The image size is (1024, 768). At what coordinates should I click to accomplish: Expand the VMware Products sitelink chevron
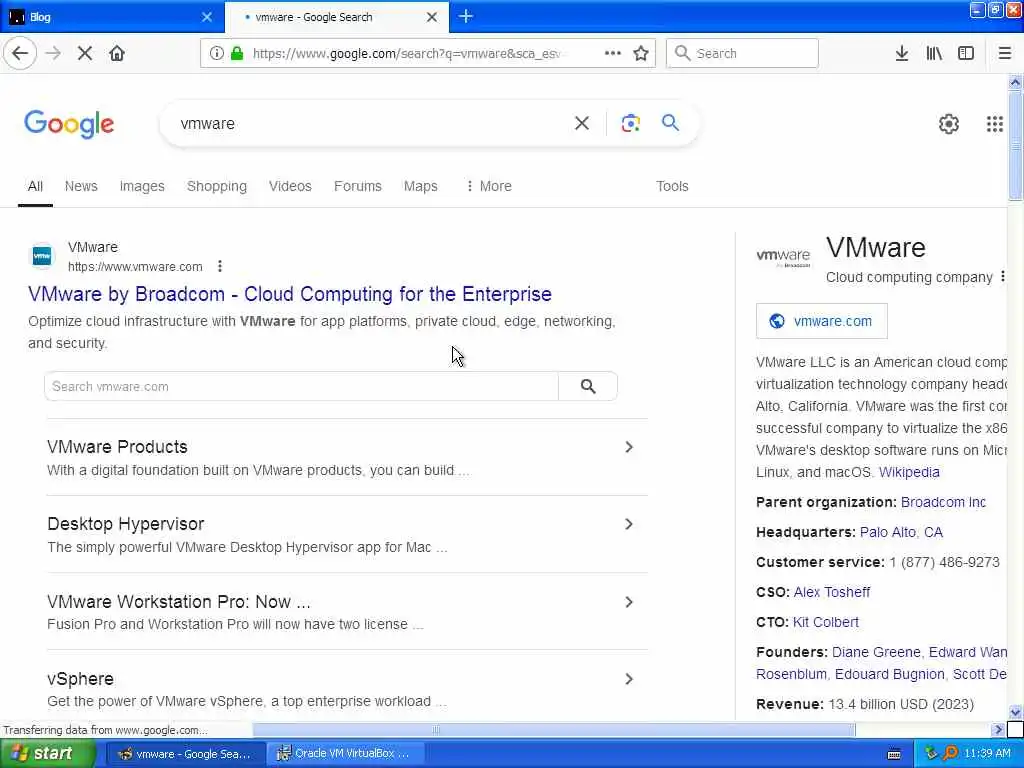628,447
